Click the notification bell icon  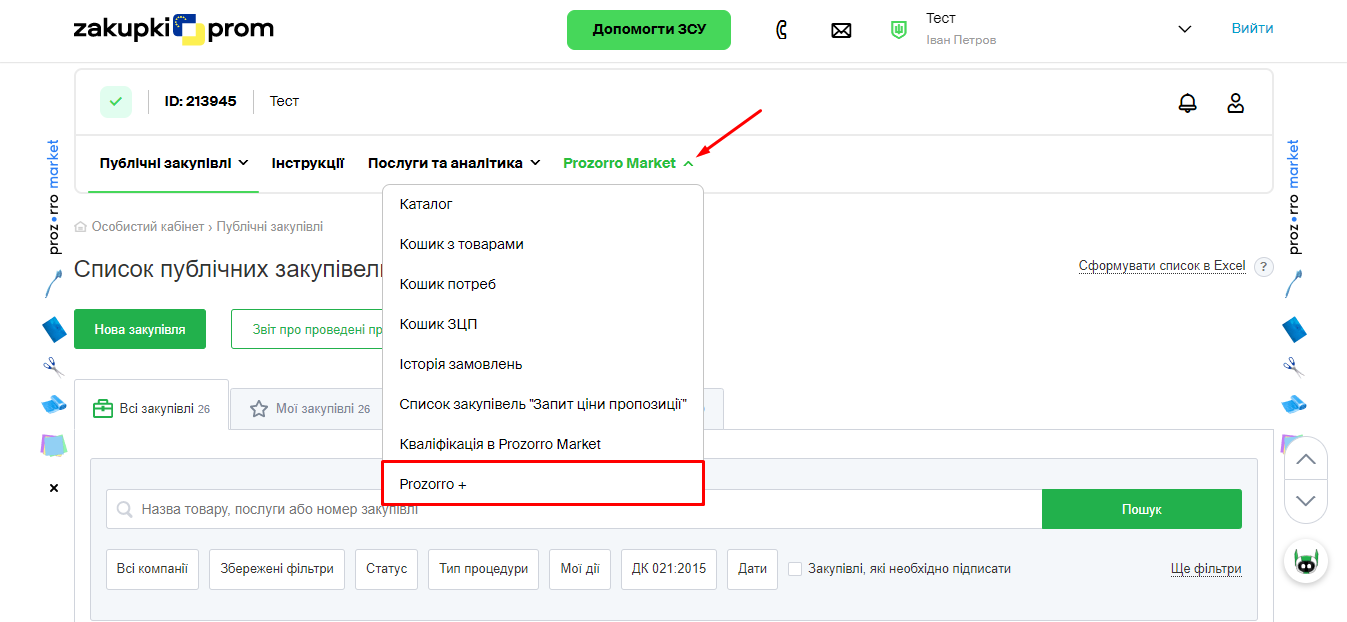point(1187,102)
